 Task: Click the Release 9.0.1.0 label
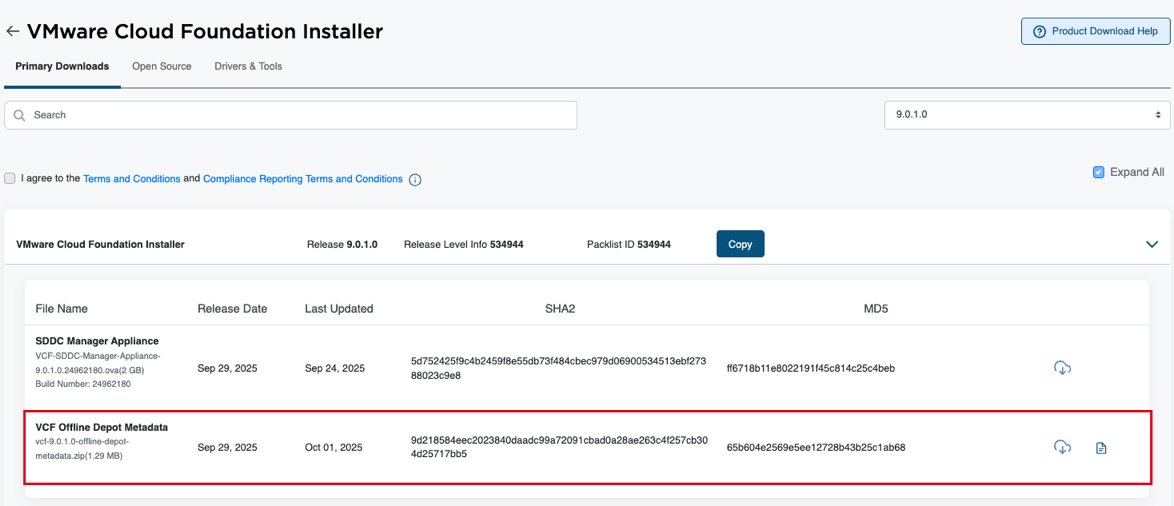click(342, 245)
